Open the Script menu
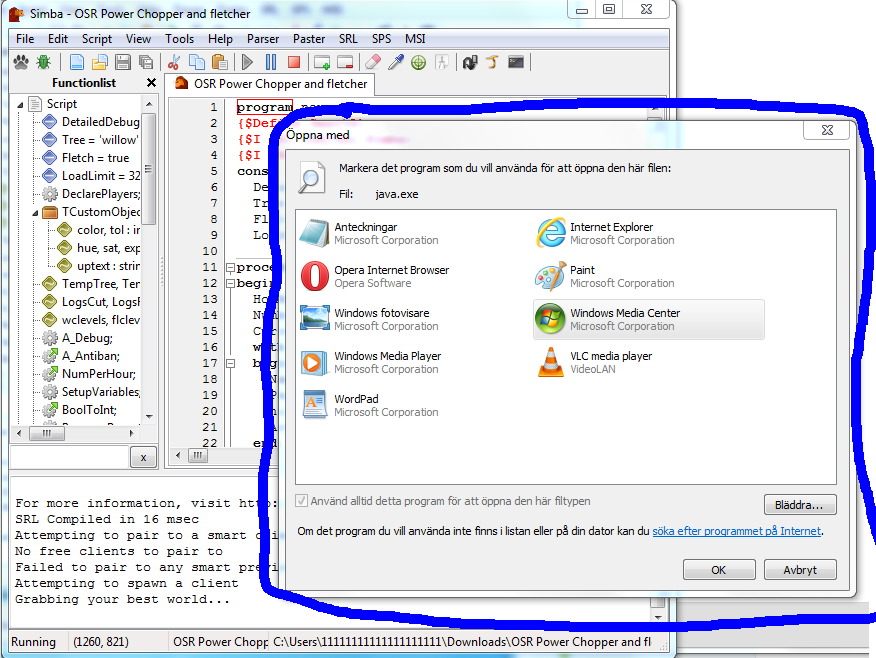 pos(97,39)
